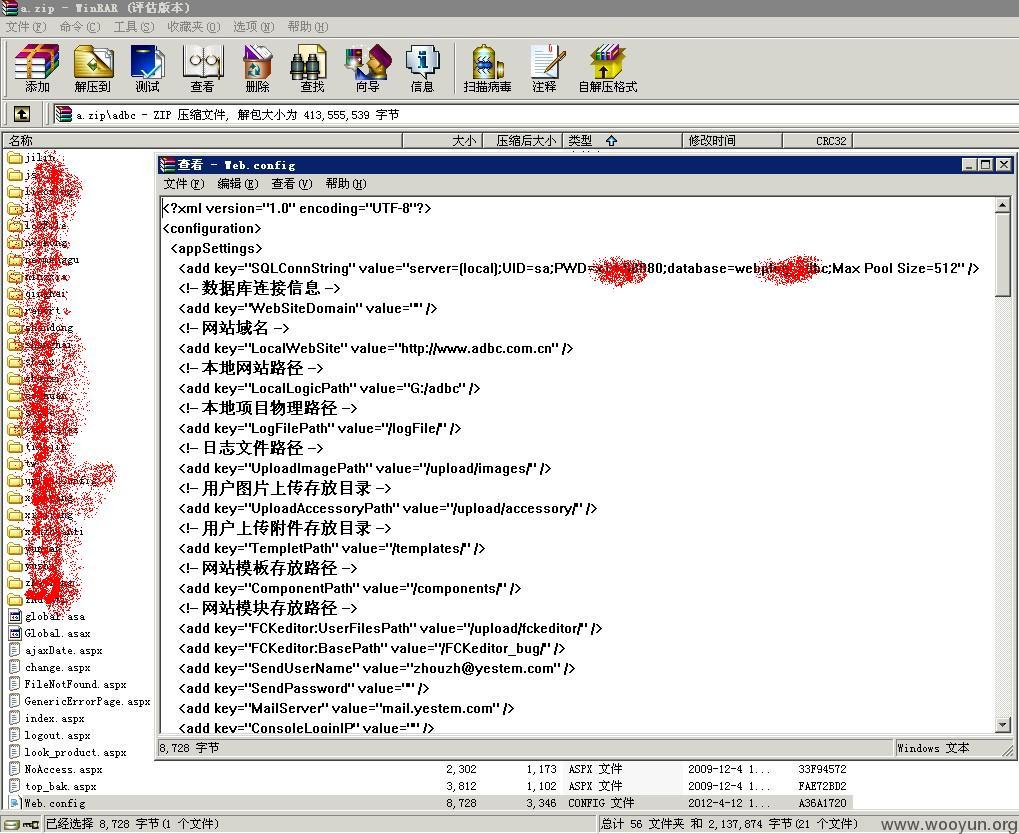This screenshot has height=834, width=1019.
Task: Select the jilin folder icon
Action: pyautogui.click(x=14, y=157)
